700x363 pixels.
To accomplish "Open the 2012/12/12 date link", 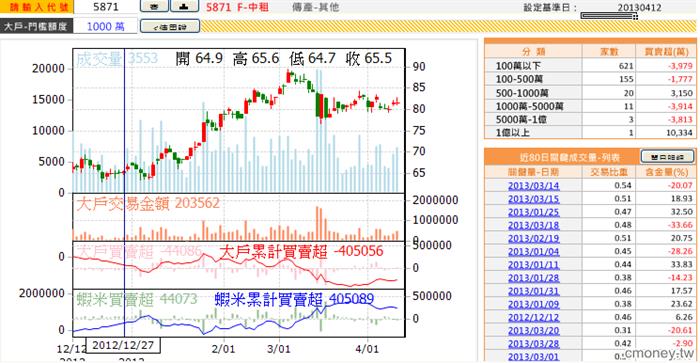I will click(x=533, y=317).
